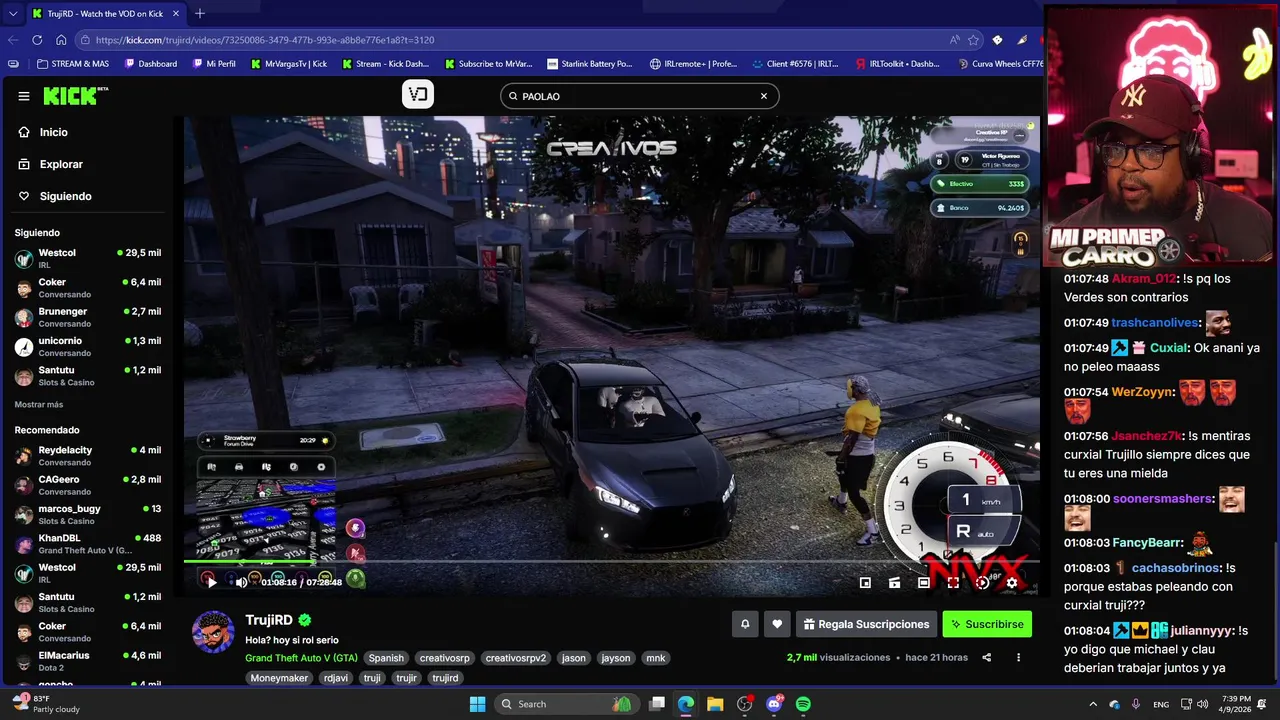The height and width of the screenshot is (720, 1280).
Task: Click the TrujiRD avatar image
Action: click(213, 631)
